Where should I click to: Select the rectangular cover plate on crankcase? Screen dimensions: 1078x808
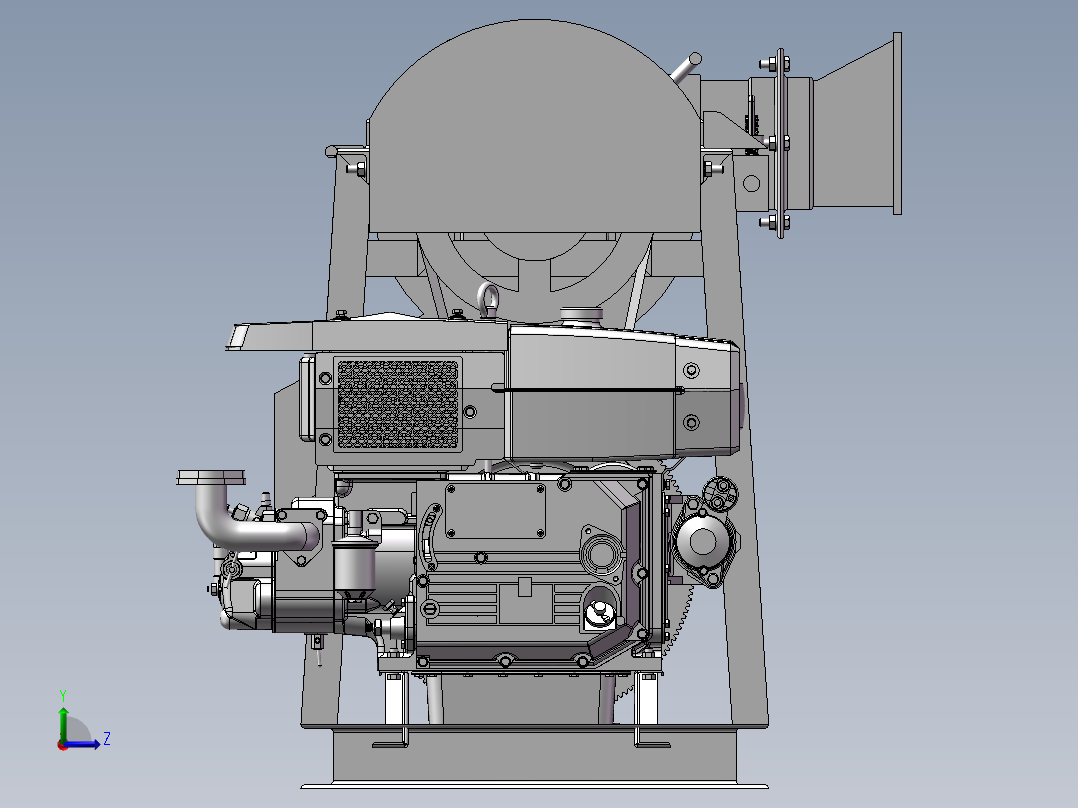coord(495,510)
